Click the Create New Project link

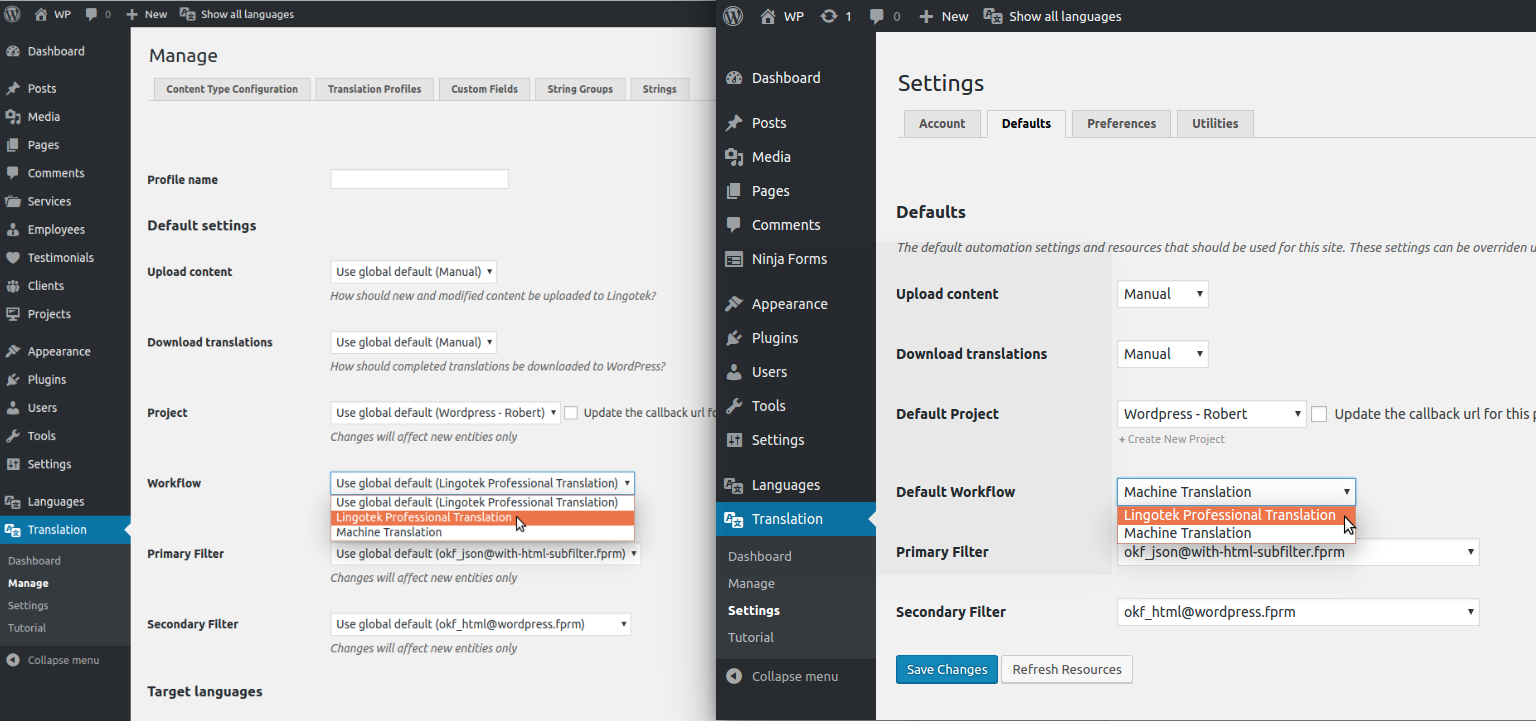click(x=1175, y=439)
